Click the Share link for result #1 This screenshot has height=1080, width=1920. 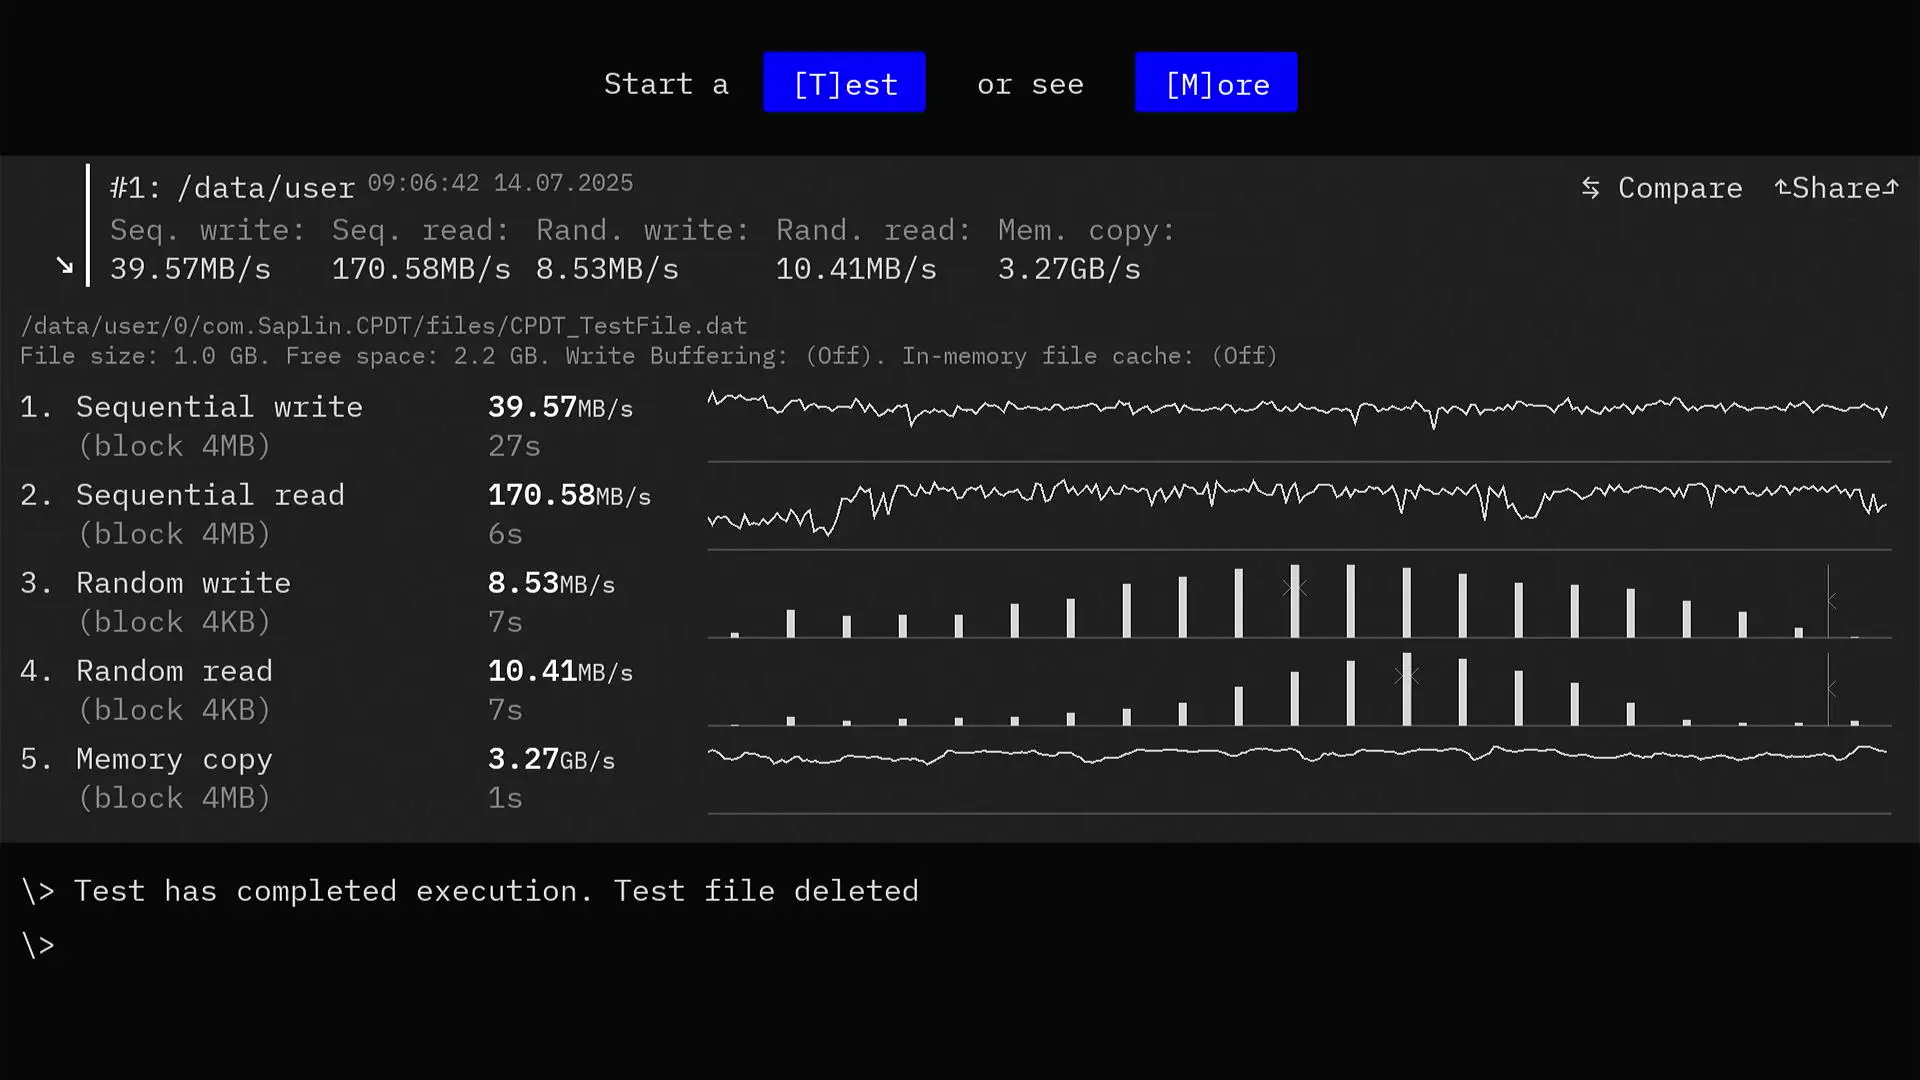(1836, 188)
